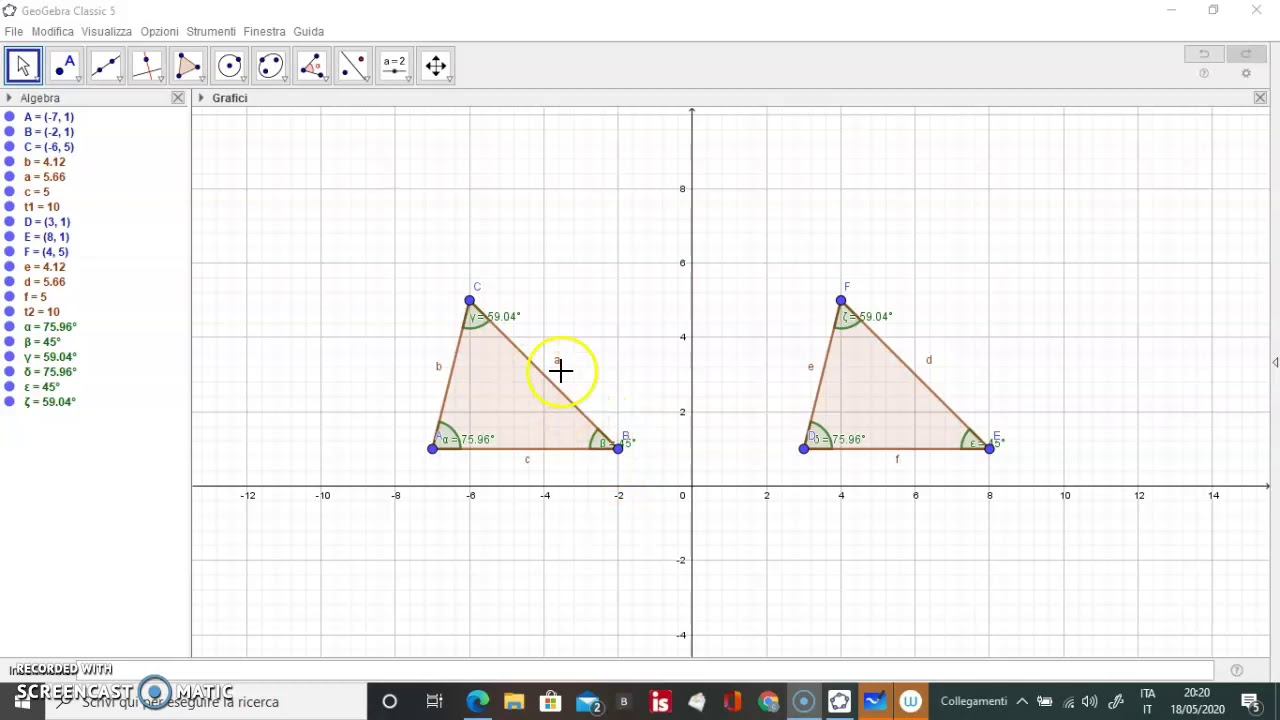Select the Circle with center tool
This screenshot has height=720, width=1280.
[229, 66]
